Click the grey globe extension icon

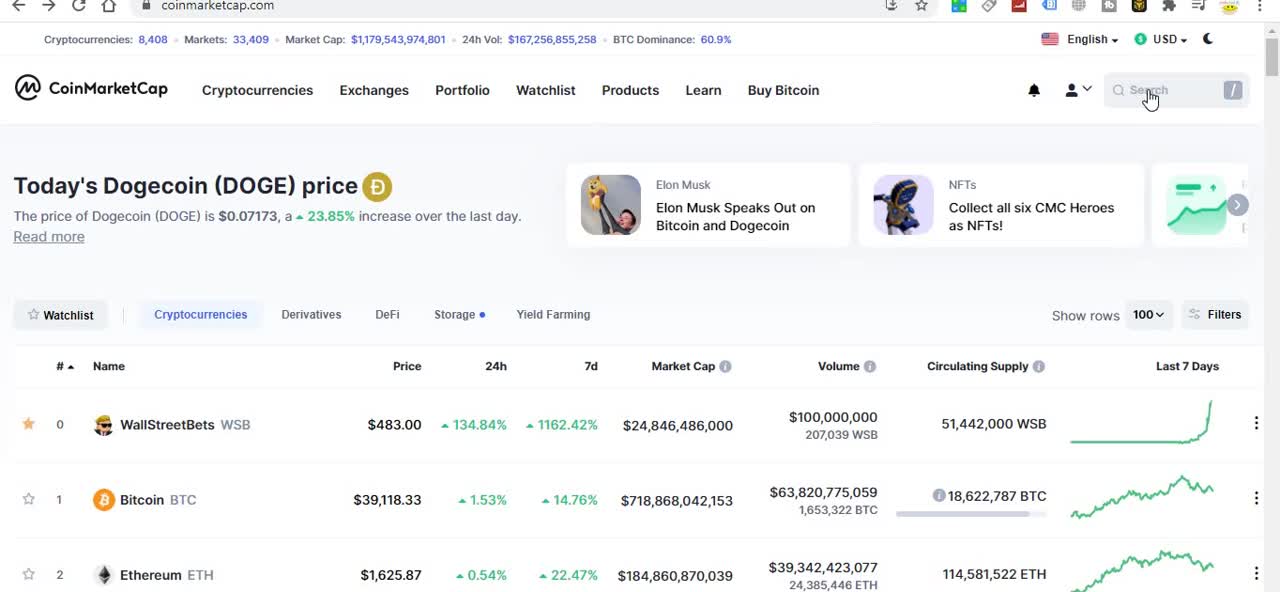click(x=1079, y=6)
